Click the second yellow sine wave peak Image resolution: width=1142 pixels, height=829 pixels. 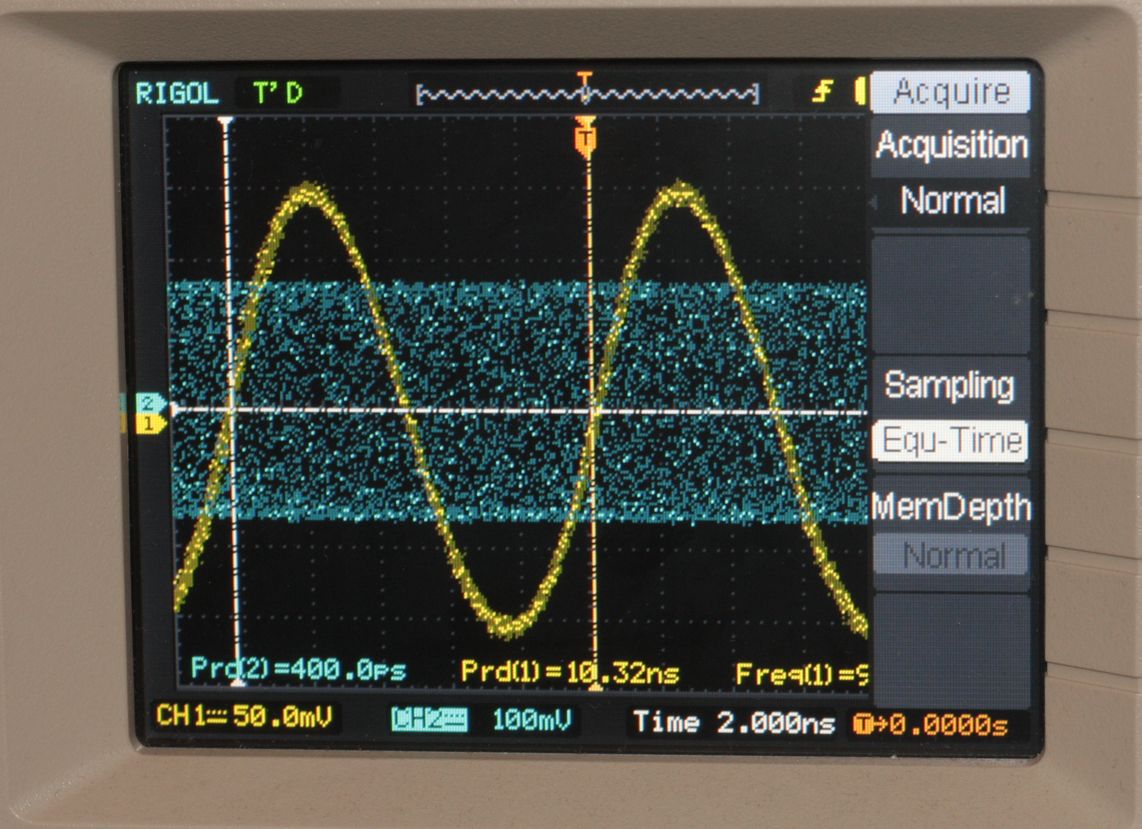[680, 192]
